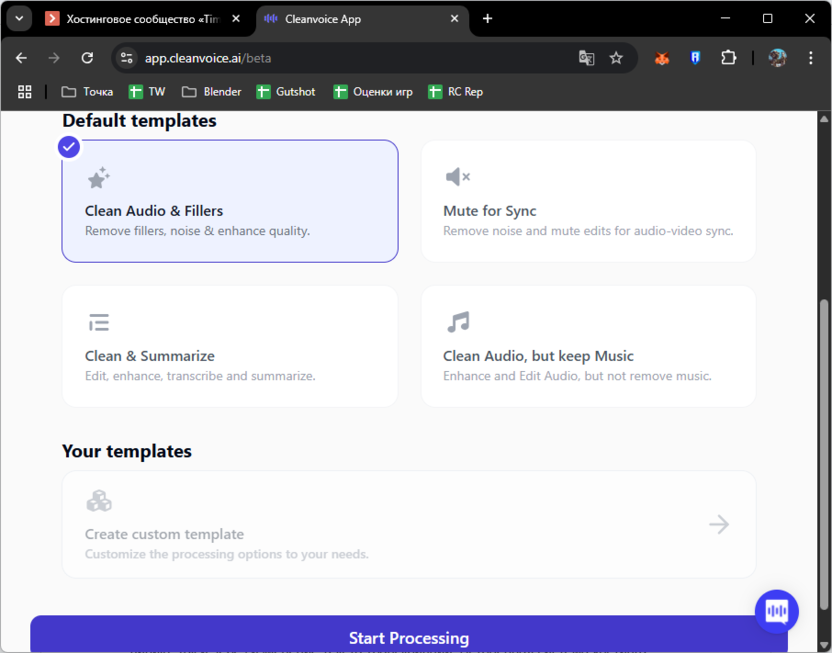Click the arrow on Create custom template
This screenshot has width=832, height=653.
click(718, 524)
